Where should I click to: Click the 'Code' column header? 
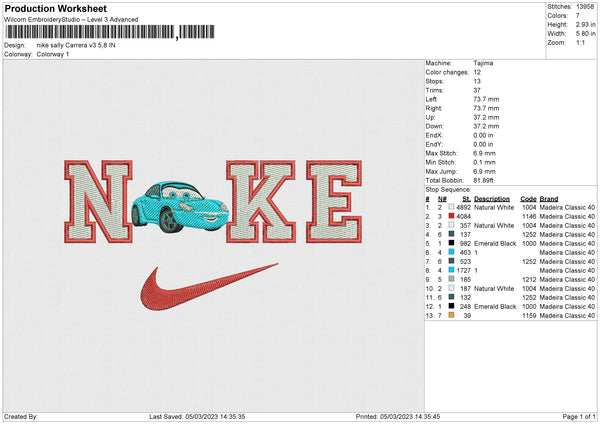(528, 199)
